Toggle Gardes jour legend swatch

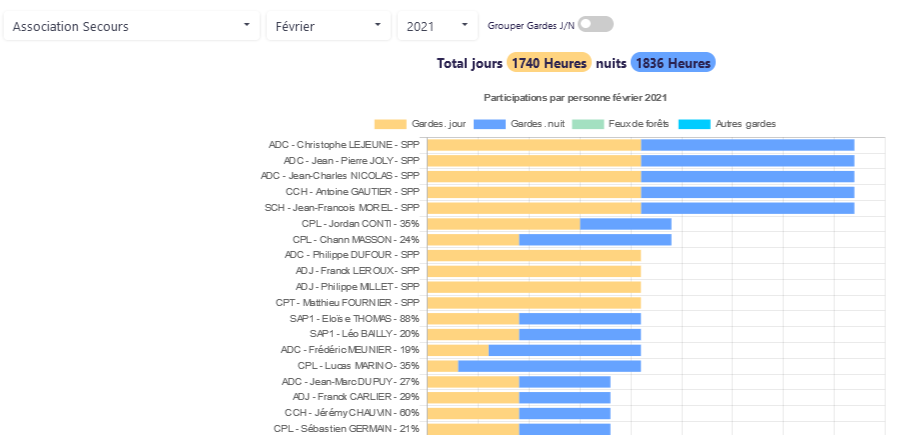coord(390,124)
